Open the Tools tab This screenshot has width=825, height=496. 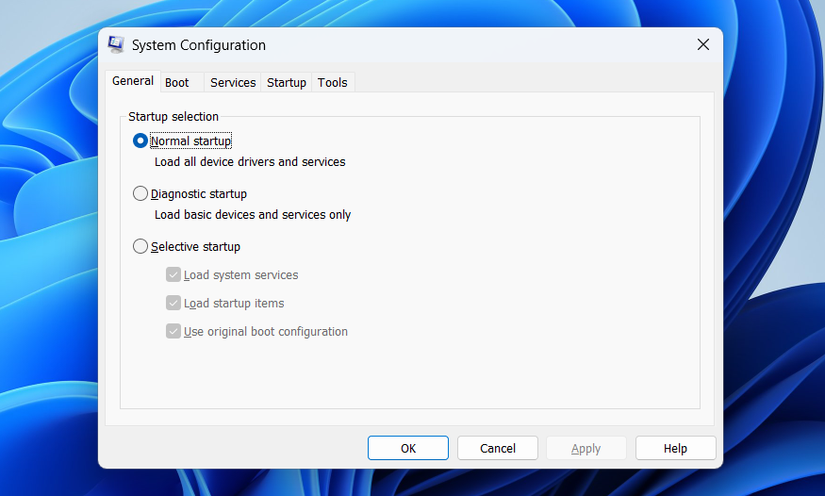(x=333, y=83)
